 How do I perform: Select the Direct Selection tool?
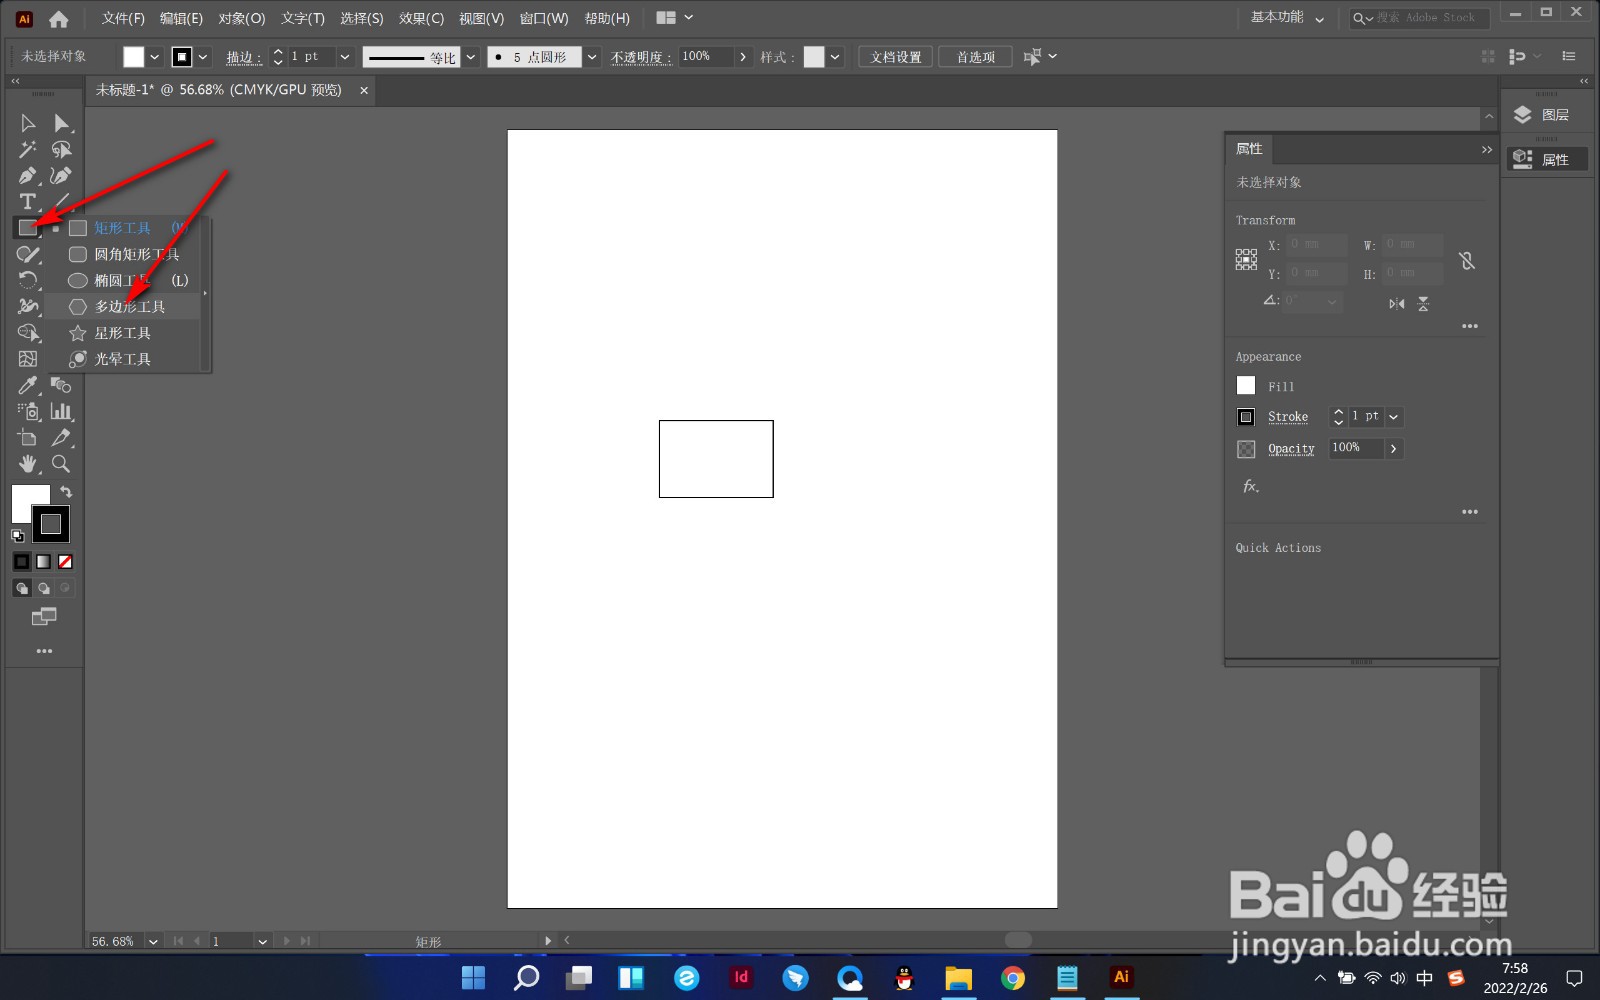coord(62,123)
